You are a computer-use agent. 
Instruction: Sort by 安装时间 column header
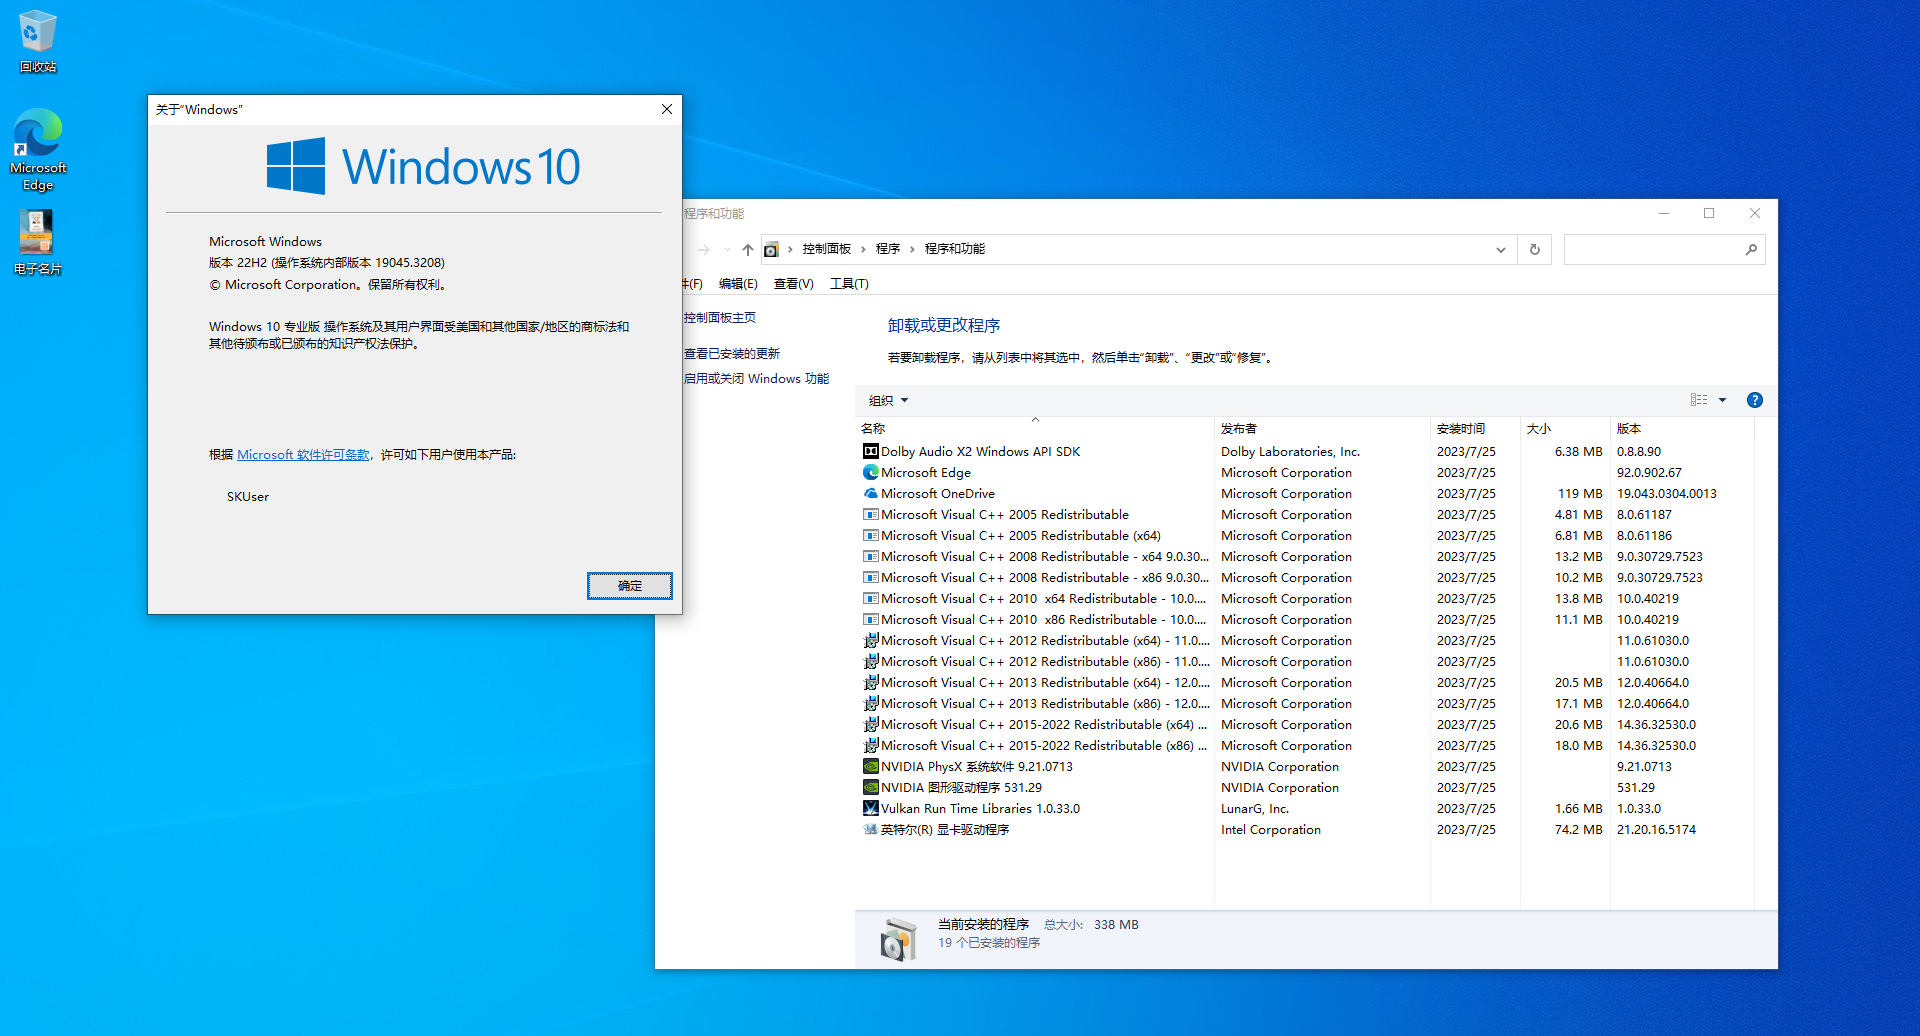pos(1475,428)
